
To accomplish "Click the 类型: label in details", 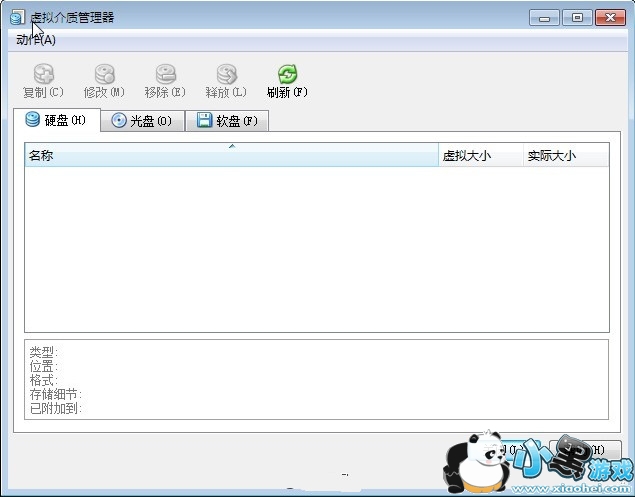I will 44,352.
